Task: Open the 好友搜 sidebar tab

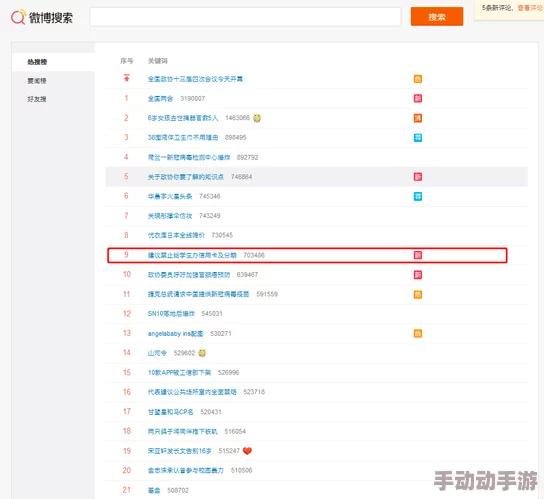Action: pos(37,99)
